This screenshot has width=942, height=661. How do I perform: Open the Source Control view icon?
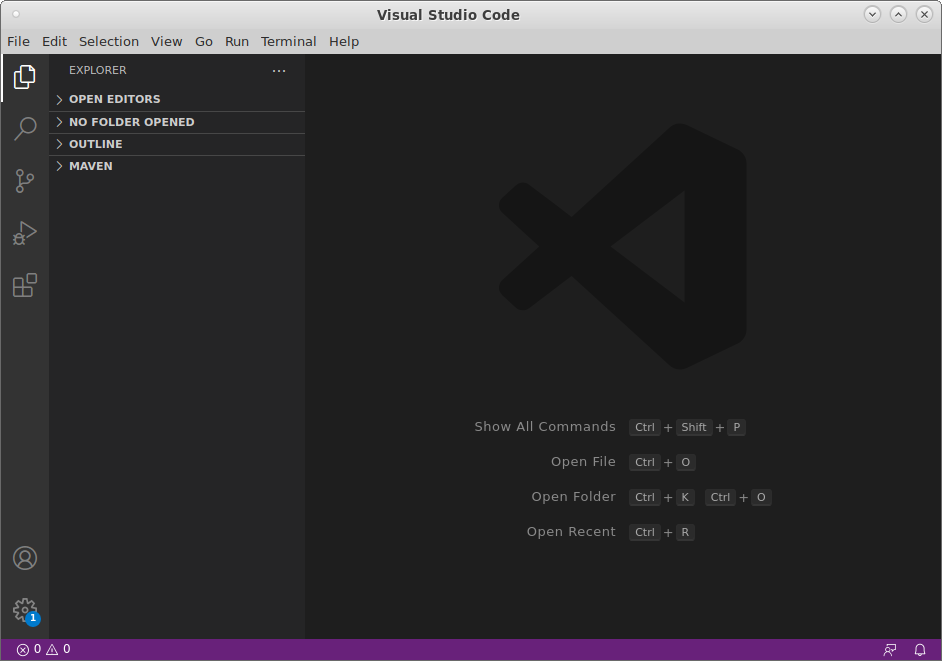(x=25, y=181)
